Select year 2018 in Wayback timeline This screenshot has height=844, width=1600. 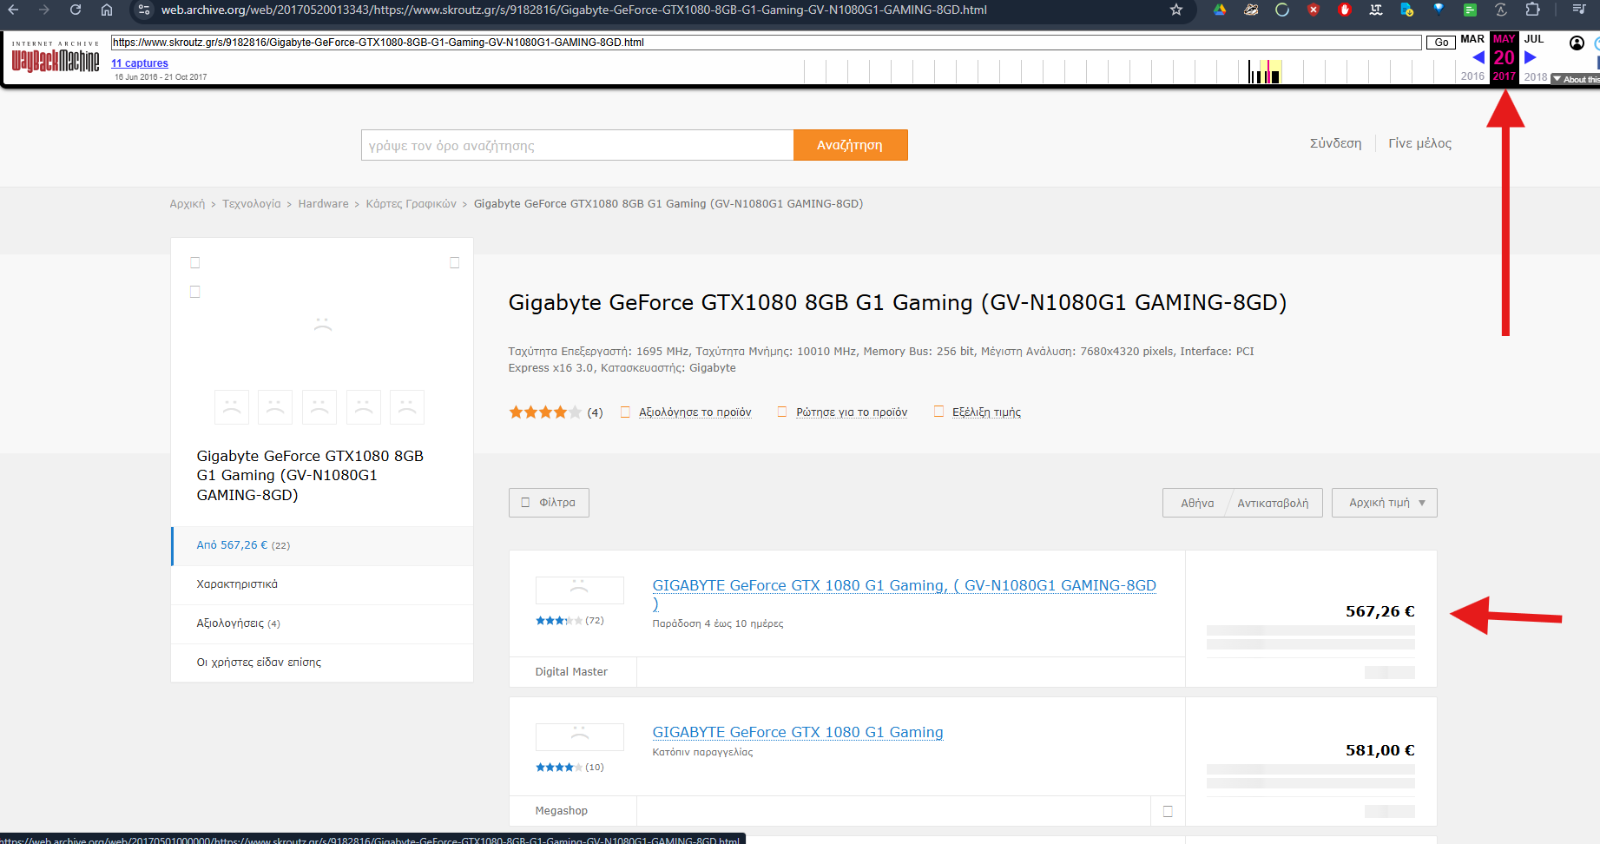[x=1536, y=76]
